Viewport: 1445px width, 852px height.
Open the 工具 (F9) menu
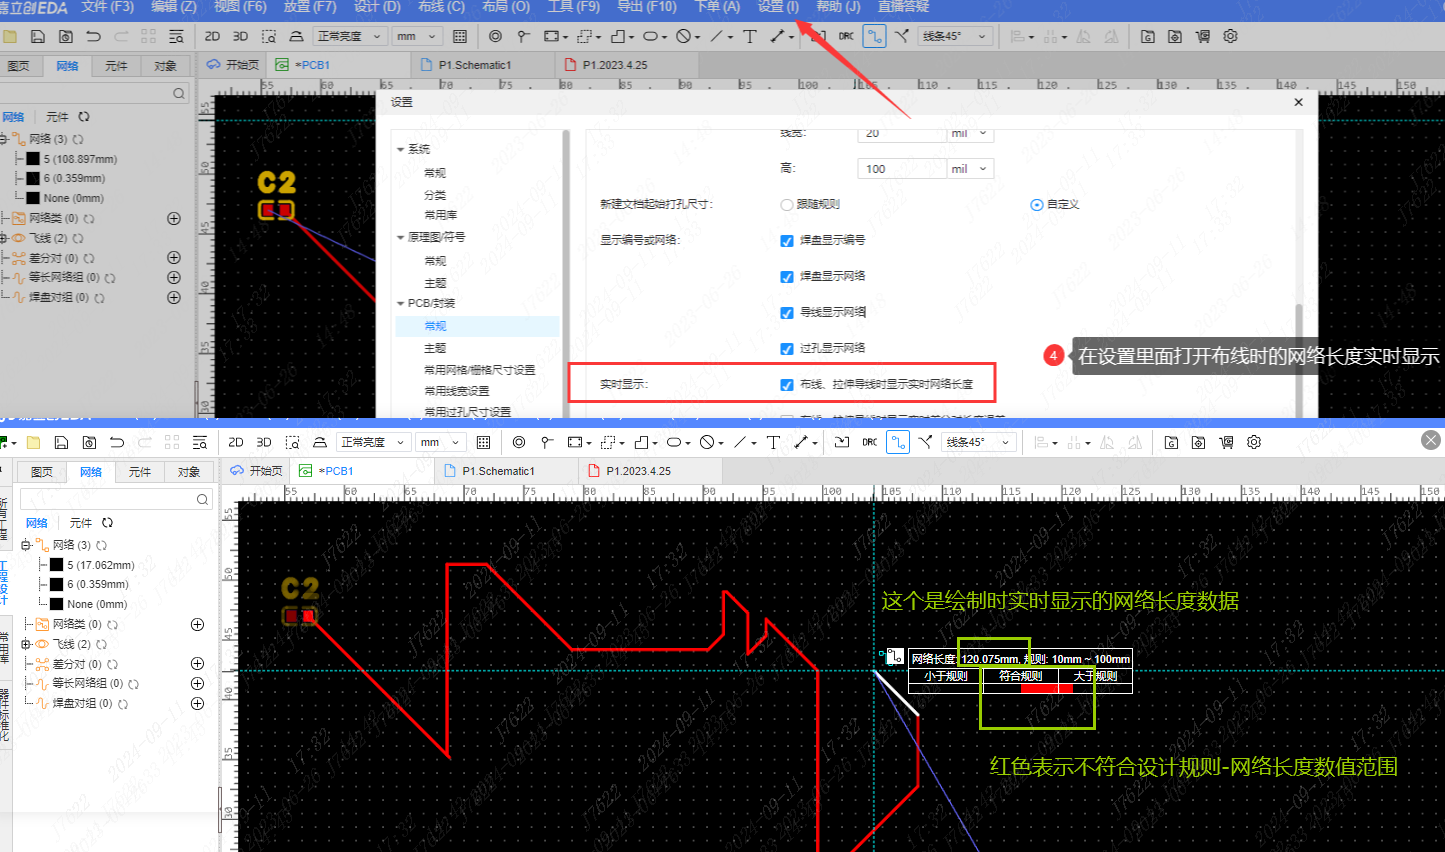(x=573, y=7)
